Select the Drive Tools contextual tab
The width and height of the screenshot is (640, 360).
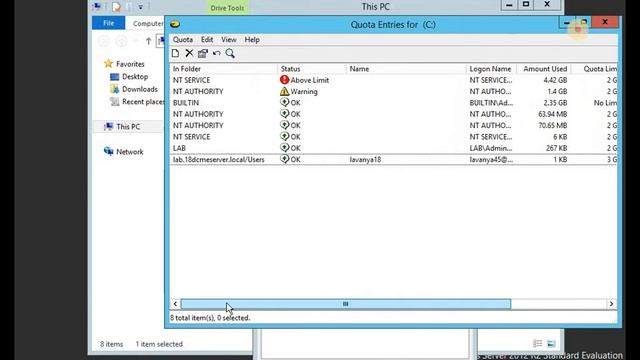click(x=227, y=8)
